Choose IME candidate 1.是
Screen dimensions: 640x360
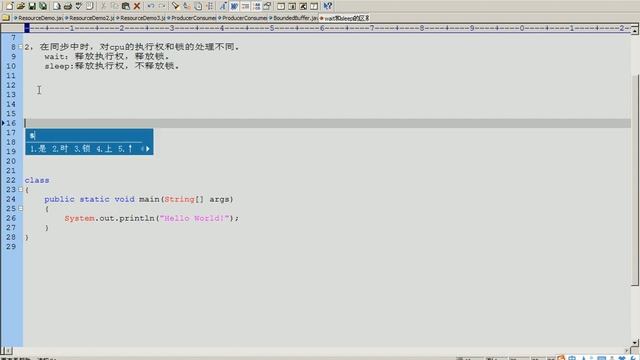click(38, 149)
